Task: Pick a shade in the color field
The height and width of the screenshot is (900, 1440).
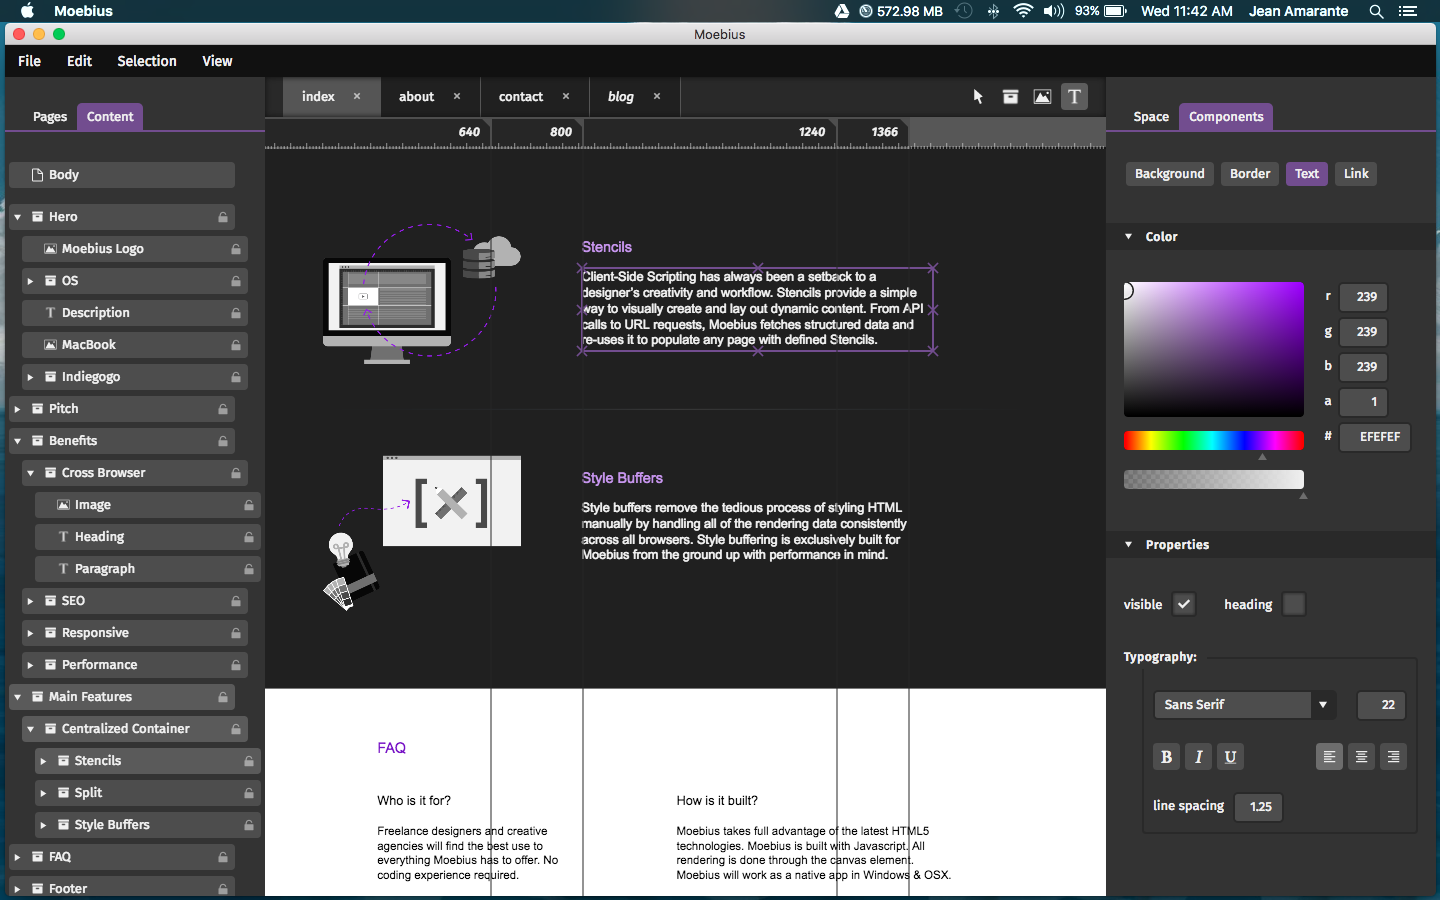Action: [1214, 349]
